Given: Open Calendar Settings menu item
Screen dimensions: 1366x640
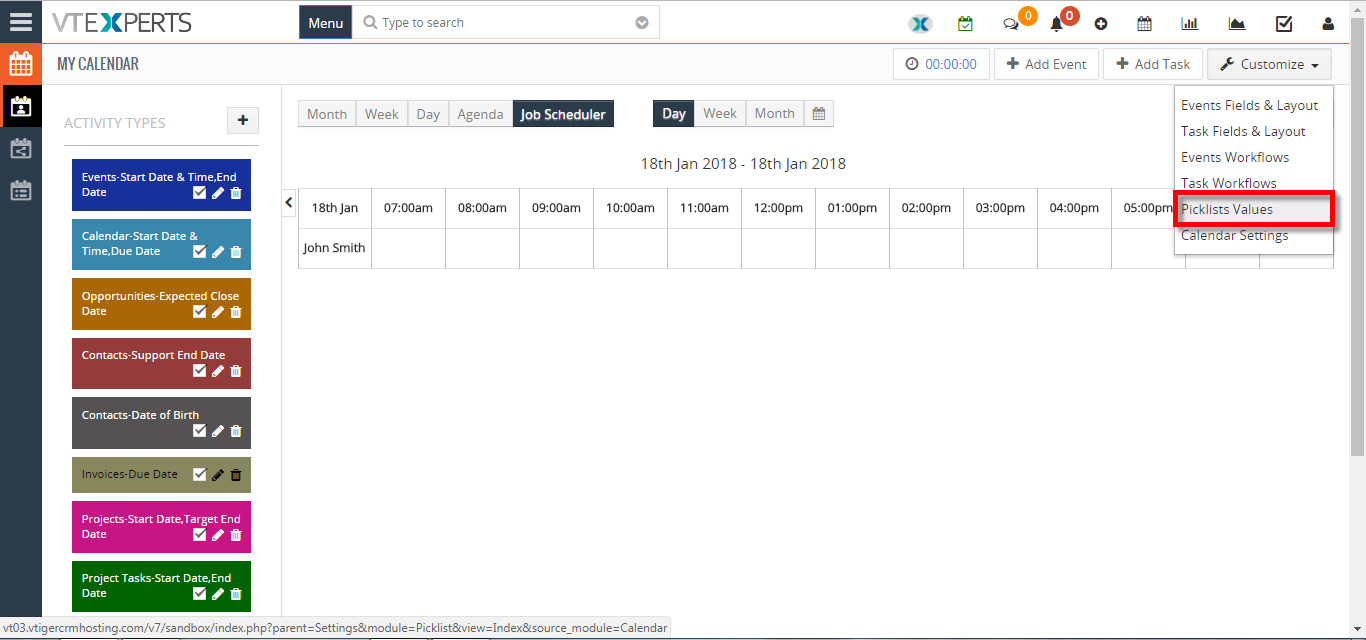Looking at the screenshot, I should [x=1234, y=235].
